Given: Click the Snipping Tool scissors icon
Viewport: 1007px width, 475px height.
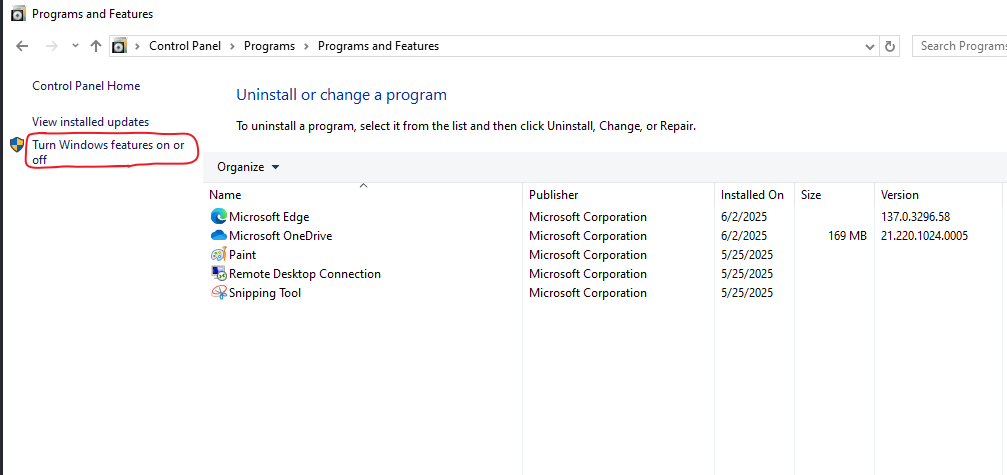Looking at the screenshot, I should (x=218, y=292).
